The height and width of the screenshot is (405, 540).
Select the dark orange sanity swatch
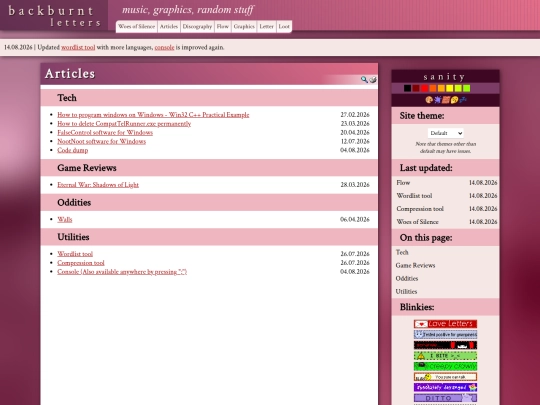click(x=433, y=89)
